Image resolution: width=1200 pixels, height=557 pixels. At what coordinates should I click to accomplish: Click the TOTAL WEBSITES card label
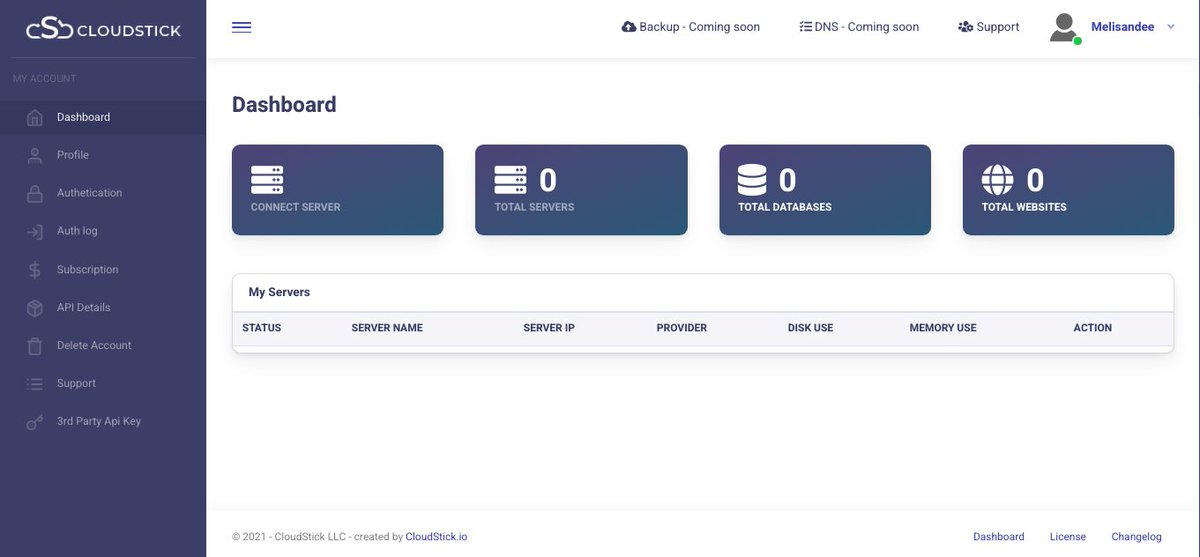click(1024, 207)
